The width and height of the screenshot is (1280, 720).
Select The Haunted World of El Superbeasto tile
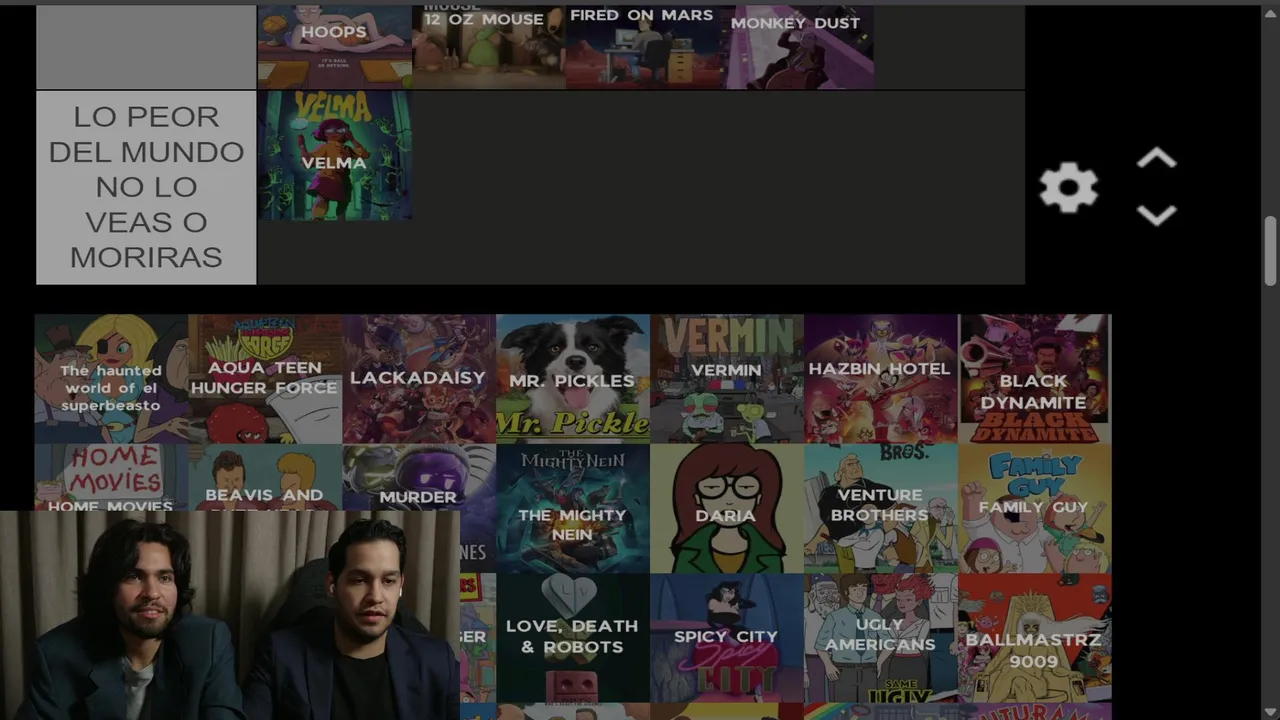(x=111, y=379)
